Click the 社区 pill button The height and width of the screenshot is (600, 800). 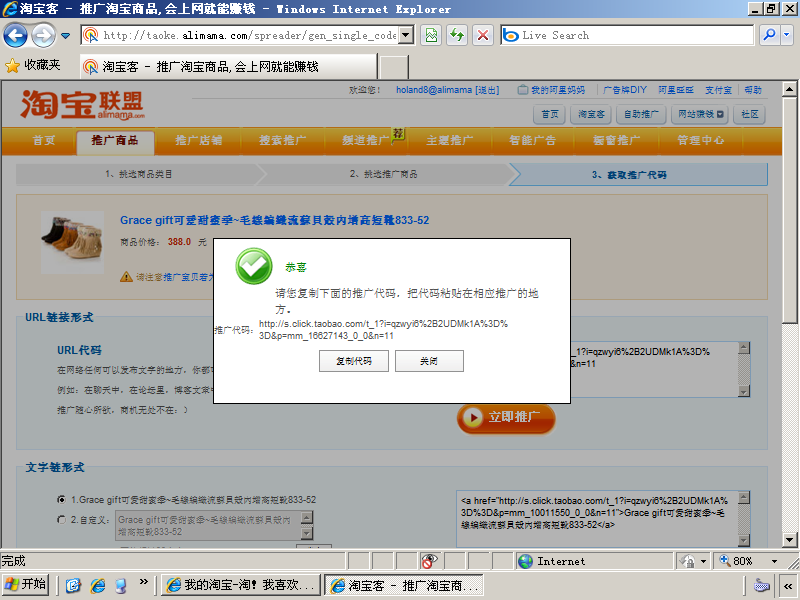[x=749, y=114]
